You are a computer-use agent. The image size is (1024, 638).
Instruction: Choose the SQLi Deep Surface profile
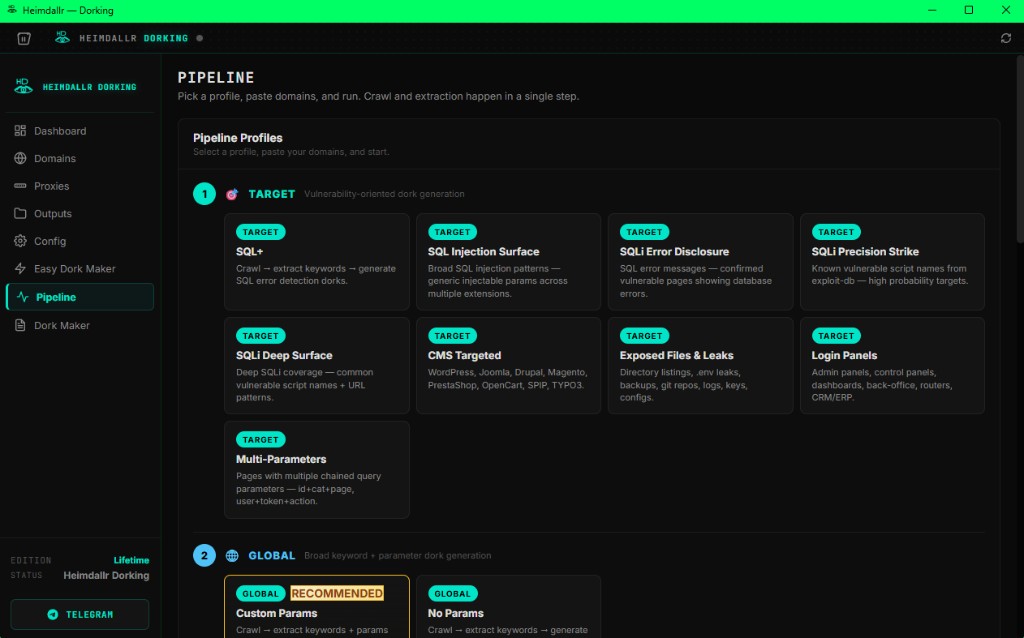click(x=317, y=366)
